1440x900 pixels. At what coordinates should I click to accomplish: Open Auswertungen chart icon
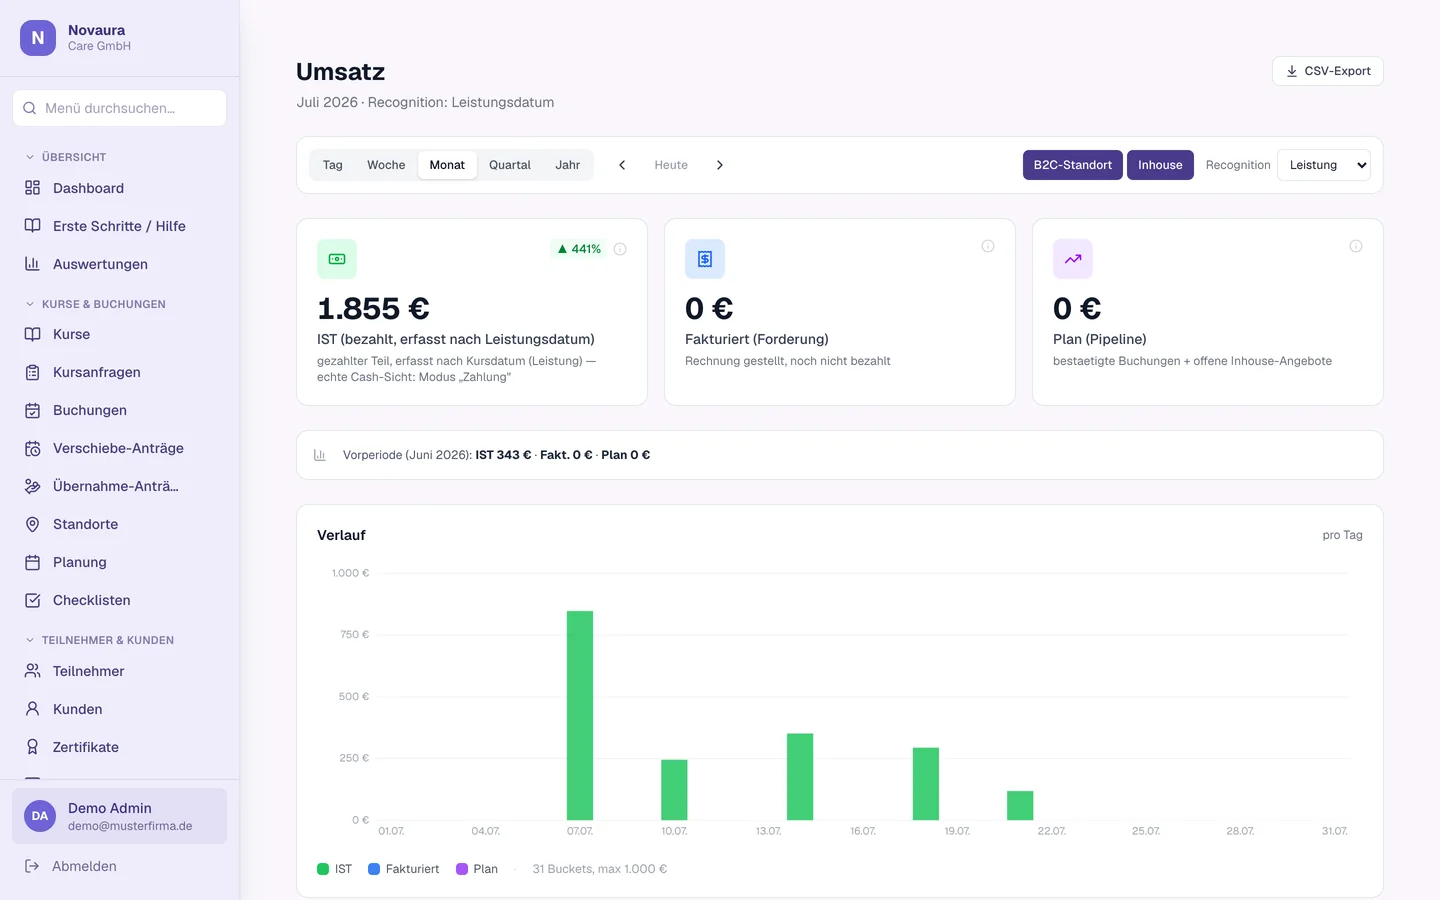coord(32,264)
